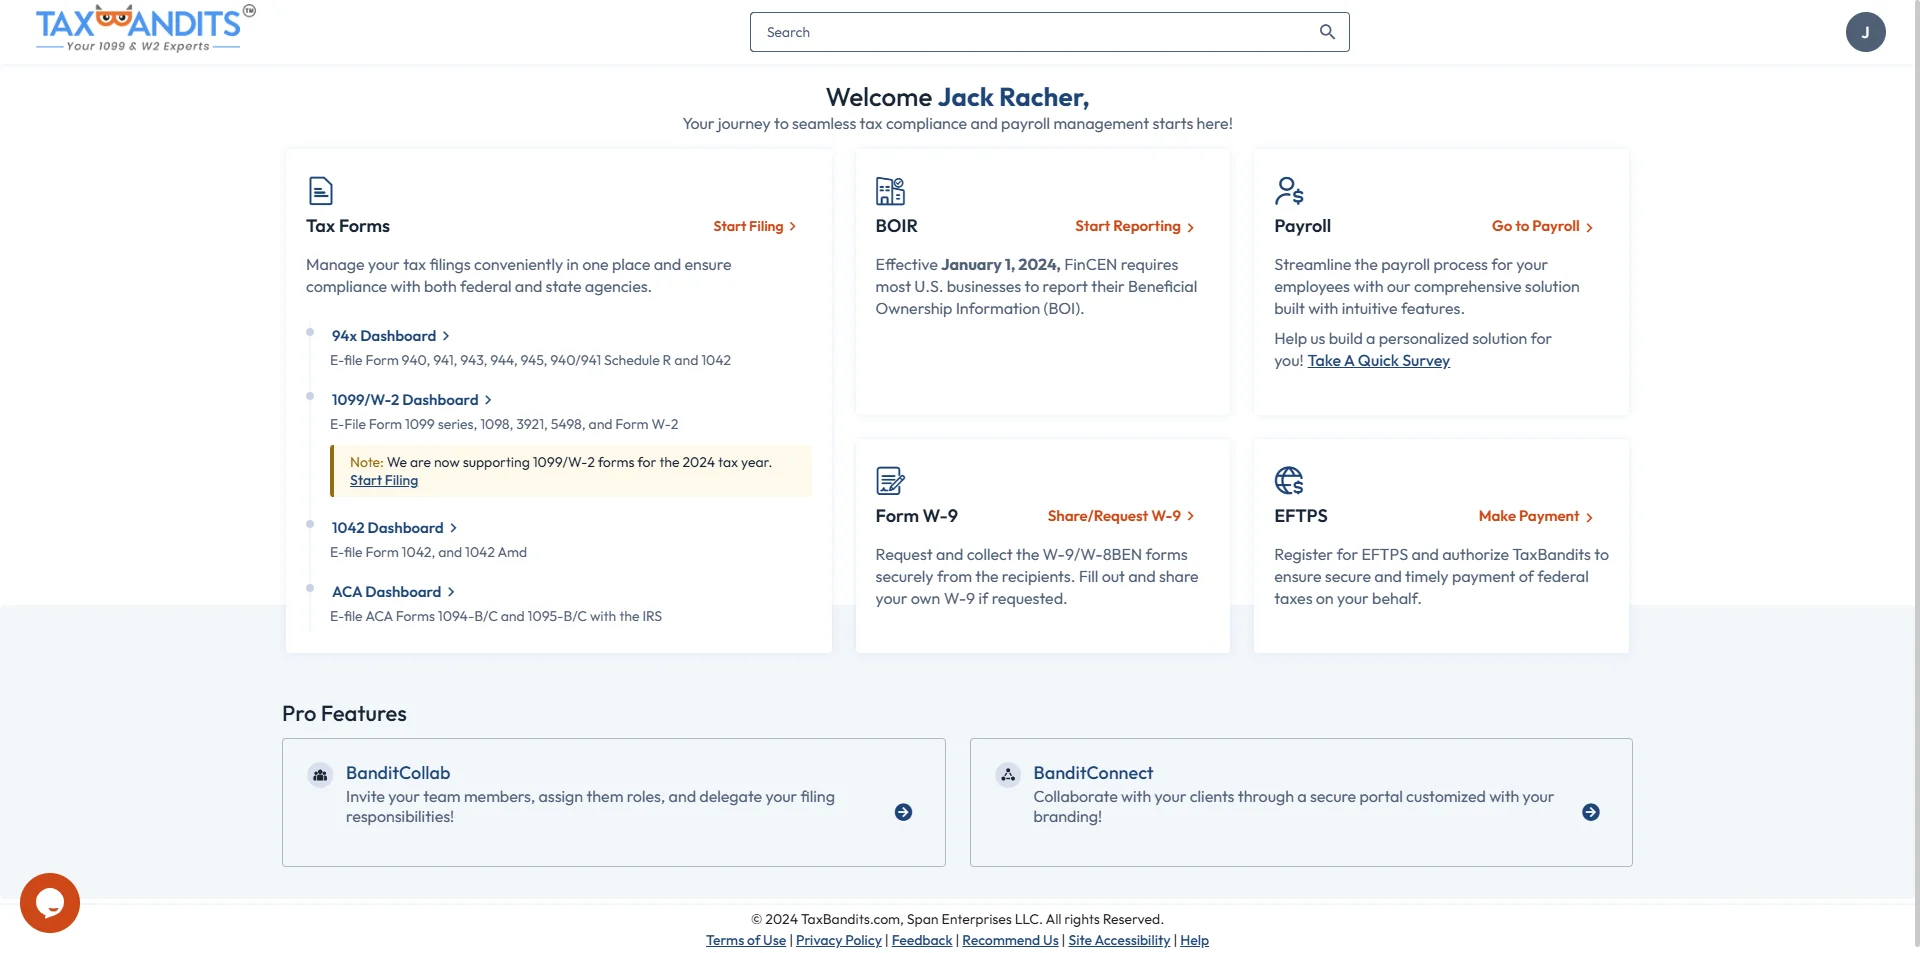Click the BanditCollab team icon

(x=320, y=775)
